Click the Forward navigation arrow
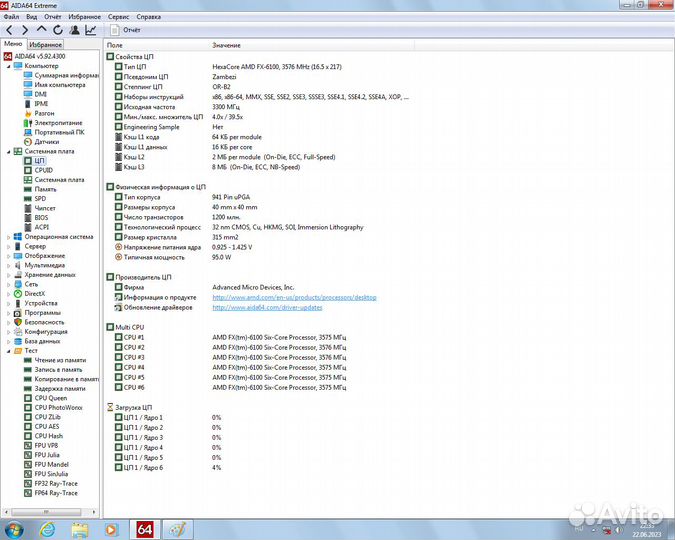 (25, 30)
